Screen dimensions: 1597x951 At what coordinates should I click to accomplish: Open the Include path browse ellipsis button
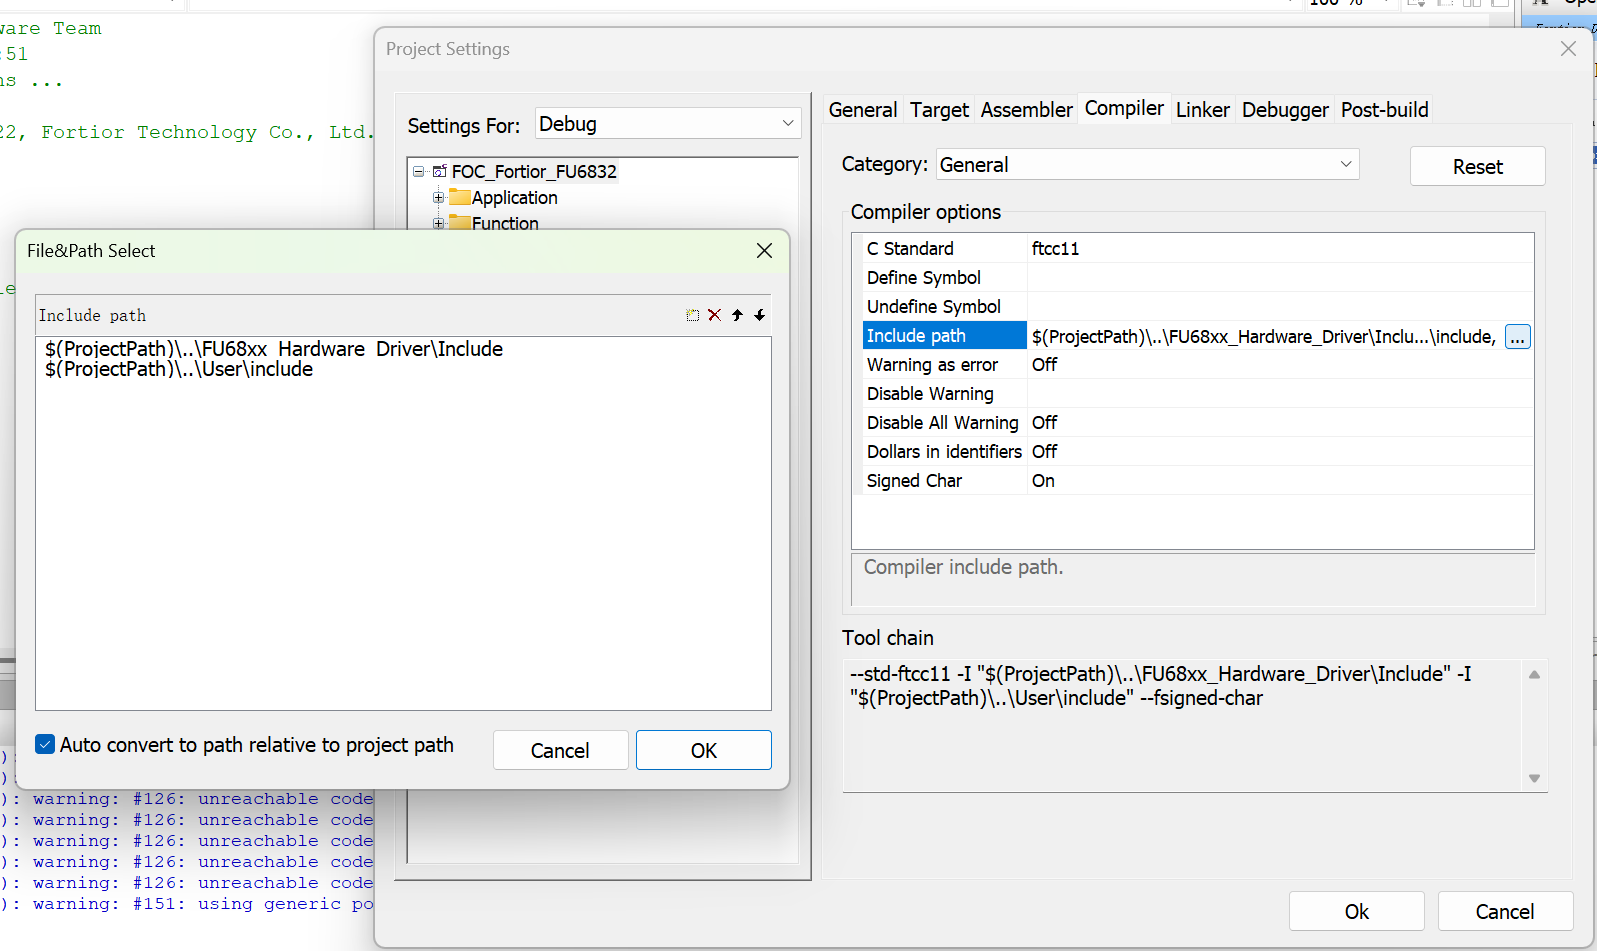(x=1517, y=337)
